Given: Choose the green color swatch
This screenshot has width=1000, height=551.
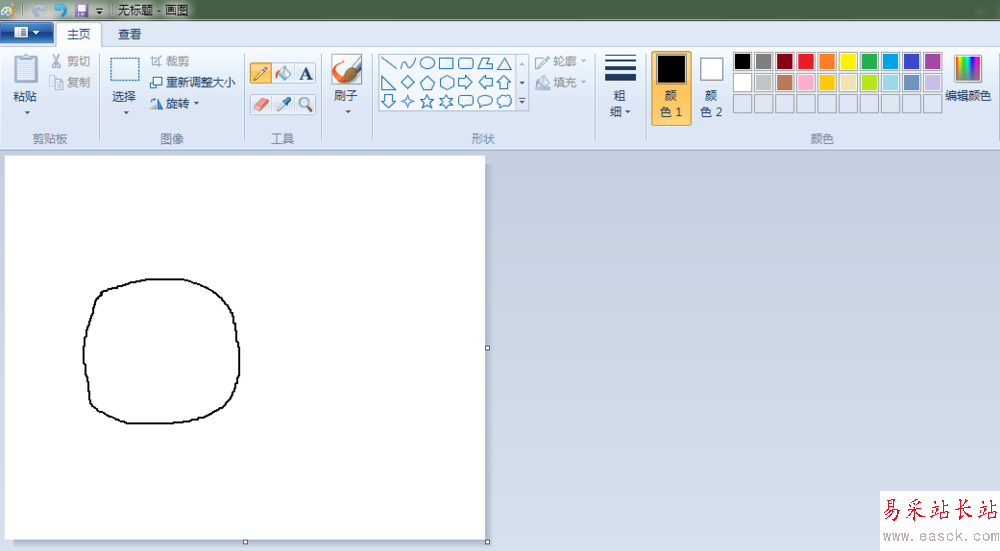Looking at the screenshot, I should pyautogui.click(x=869, y=61).
